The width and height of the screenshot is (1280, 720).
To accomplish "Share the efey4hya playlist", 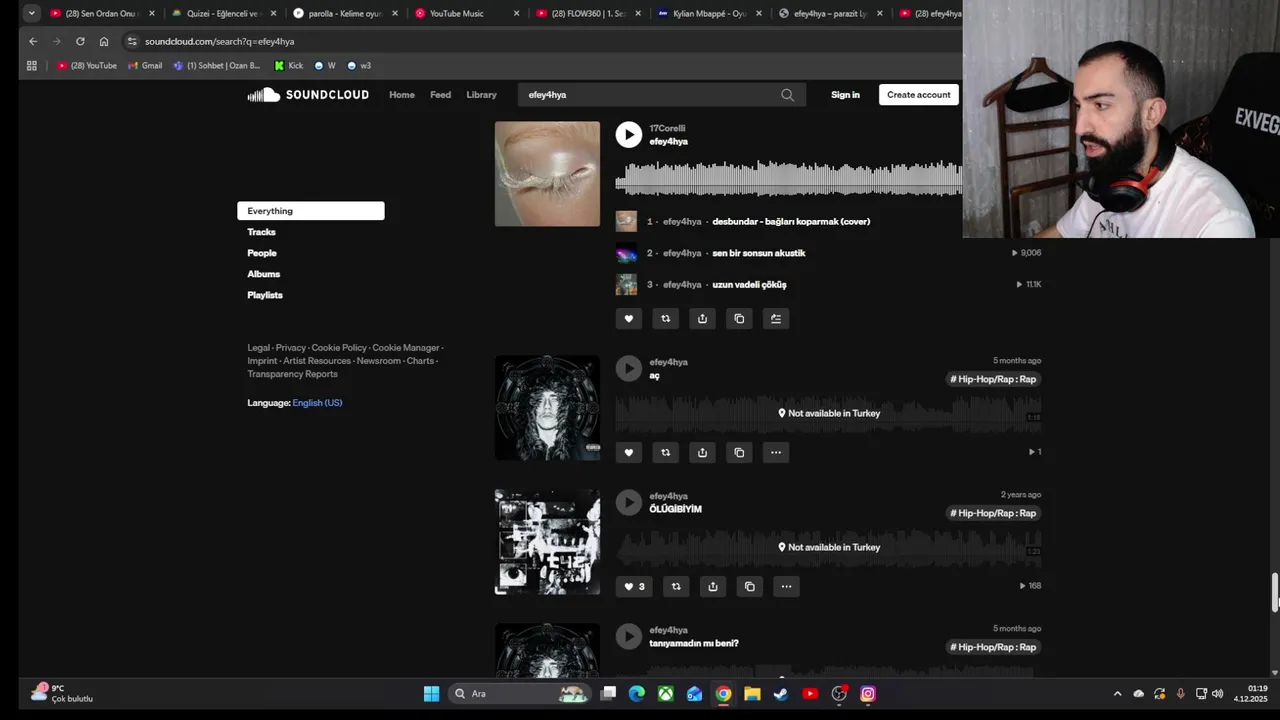I will 702,319.
